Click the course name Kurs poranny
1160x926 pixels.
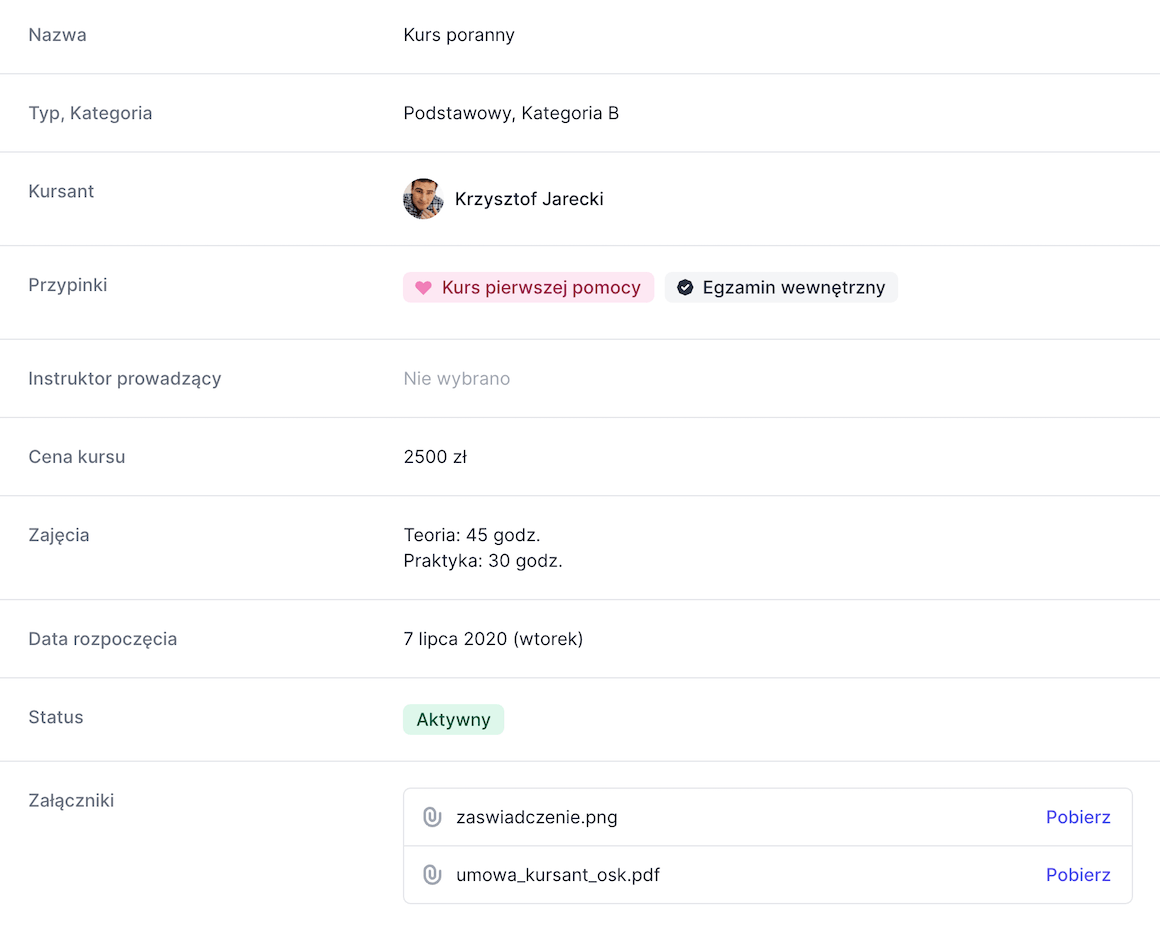tap(459, 35)
